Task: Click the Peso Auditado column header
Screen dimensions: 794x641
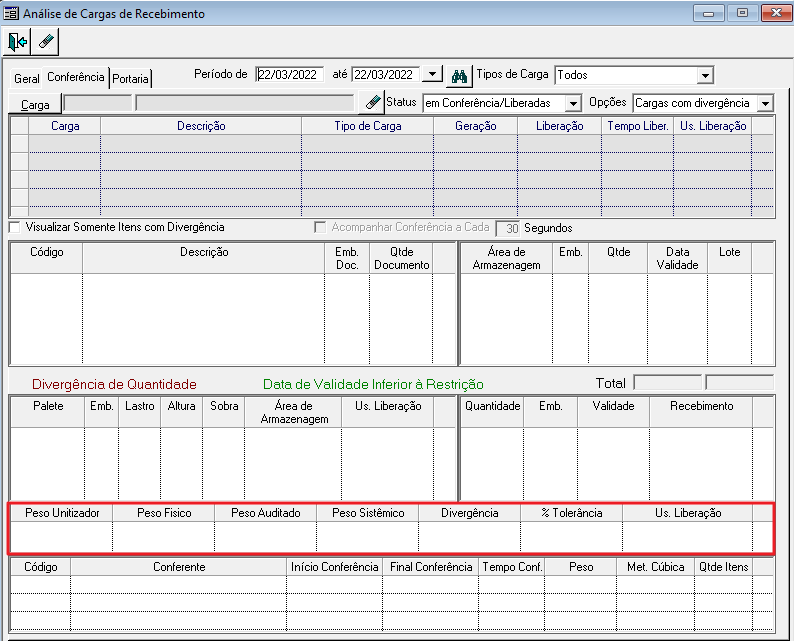Action: point(265,513)
